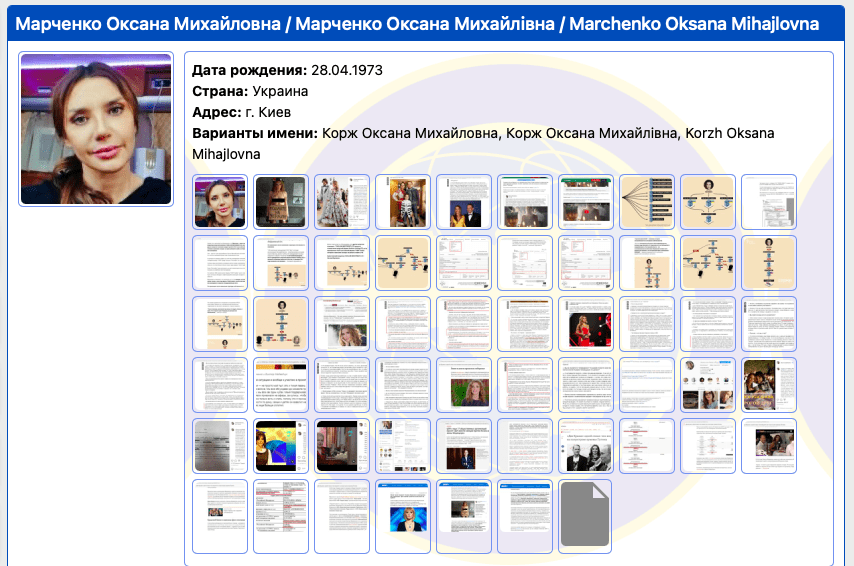Open thumbnail with orange-yellow banner and large text
854x566 pixels.
pos(281,385)
